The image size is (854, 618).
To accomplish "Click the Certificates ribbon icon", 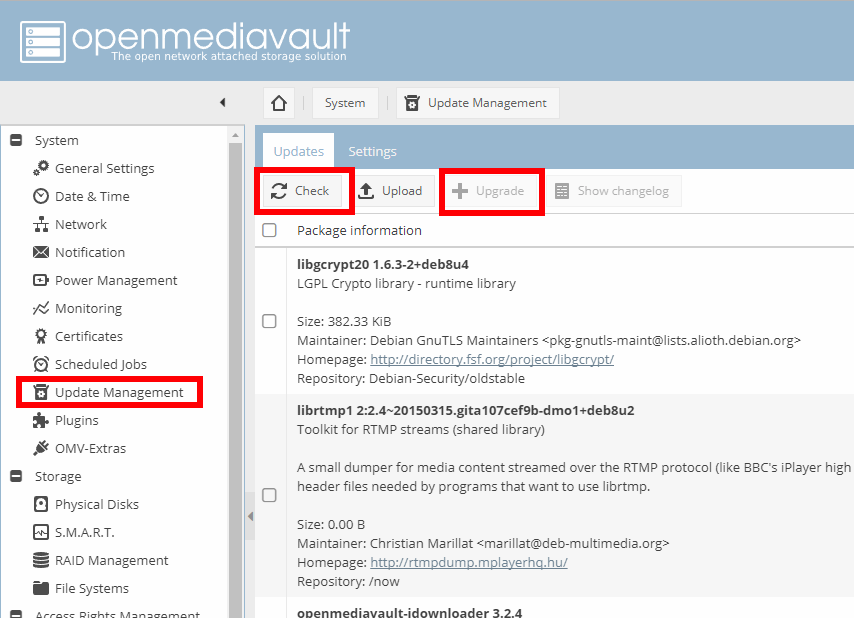I will click(41, 336).
